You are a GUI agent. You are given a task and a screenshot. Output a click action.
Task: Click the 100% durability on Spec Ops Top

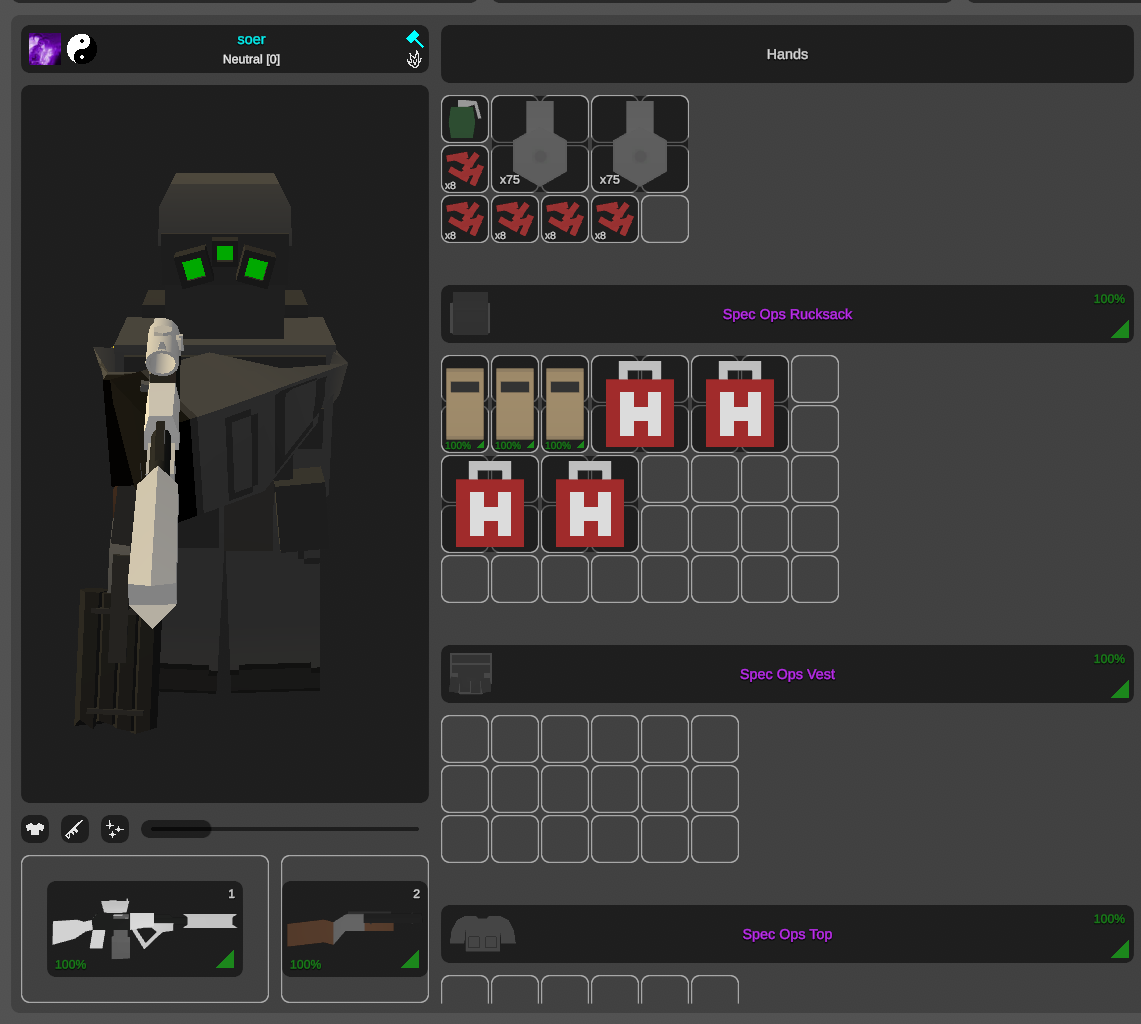point(1109,919)
